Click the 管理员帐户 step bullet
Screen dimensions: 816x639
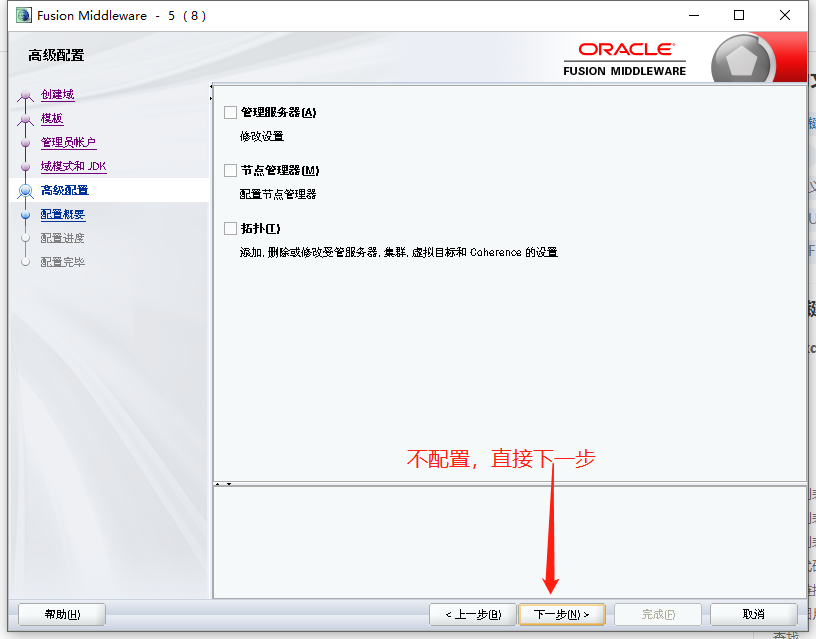(x=26, y=143)
